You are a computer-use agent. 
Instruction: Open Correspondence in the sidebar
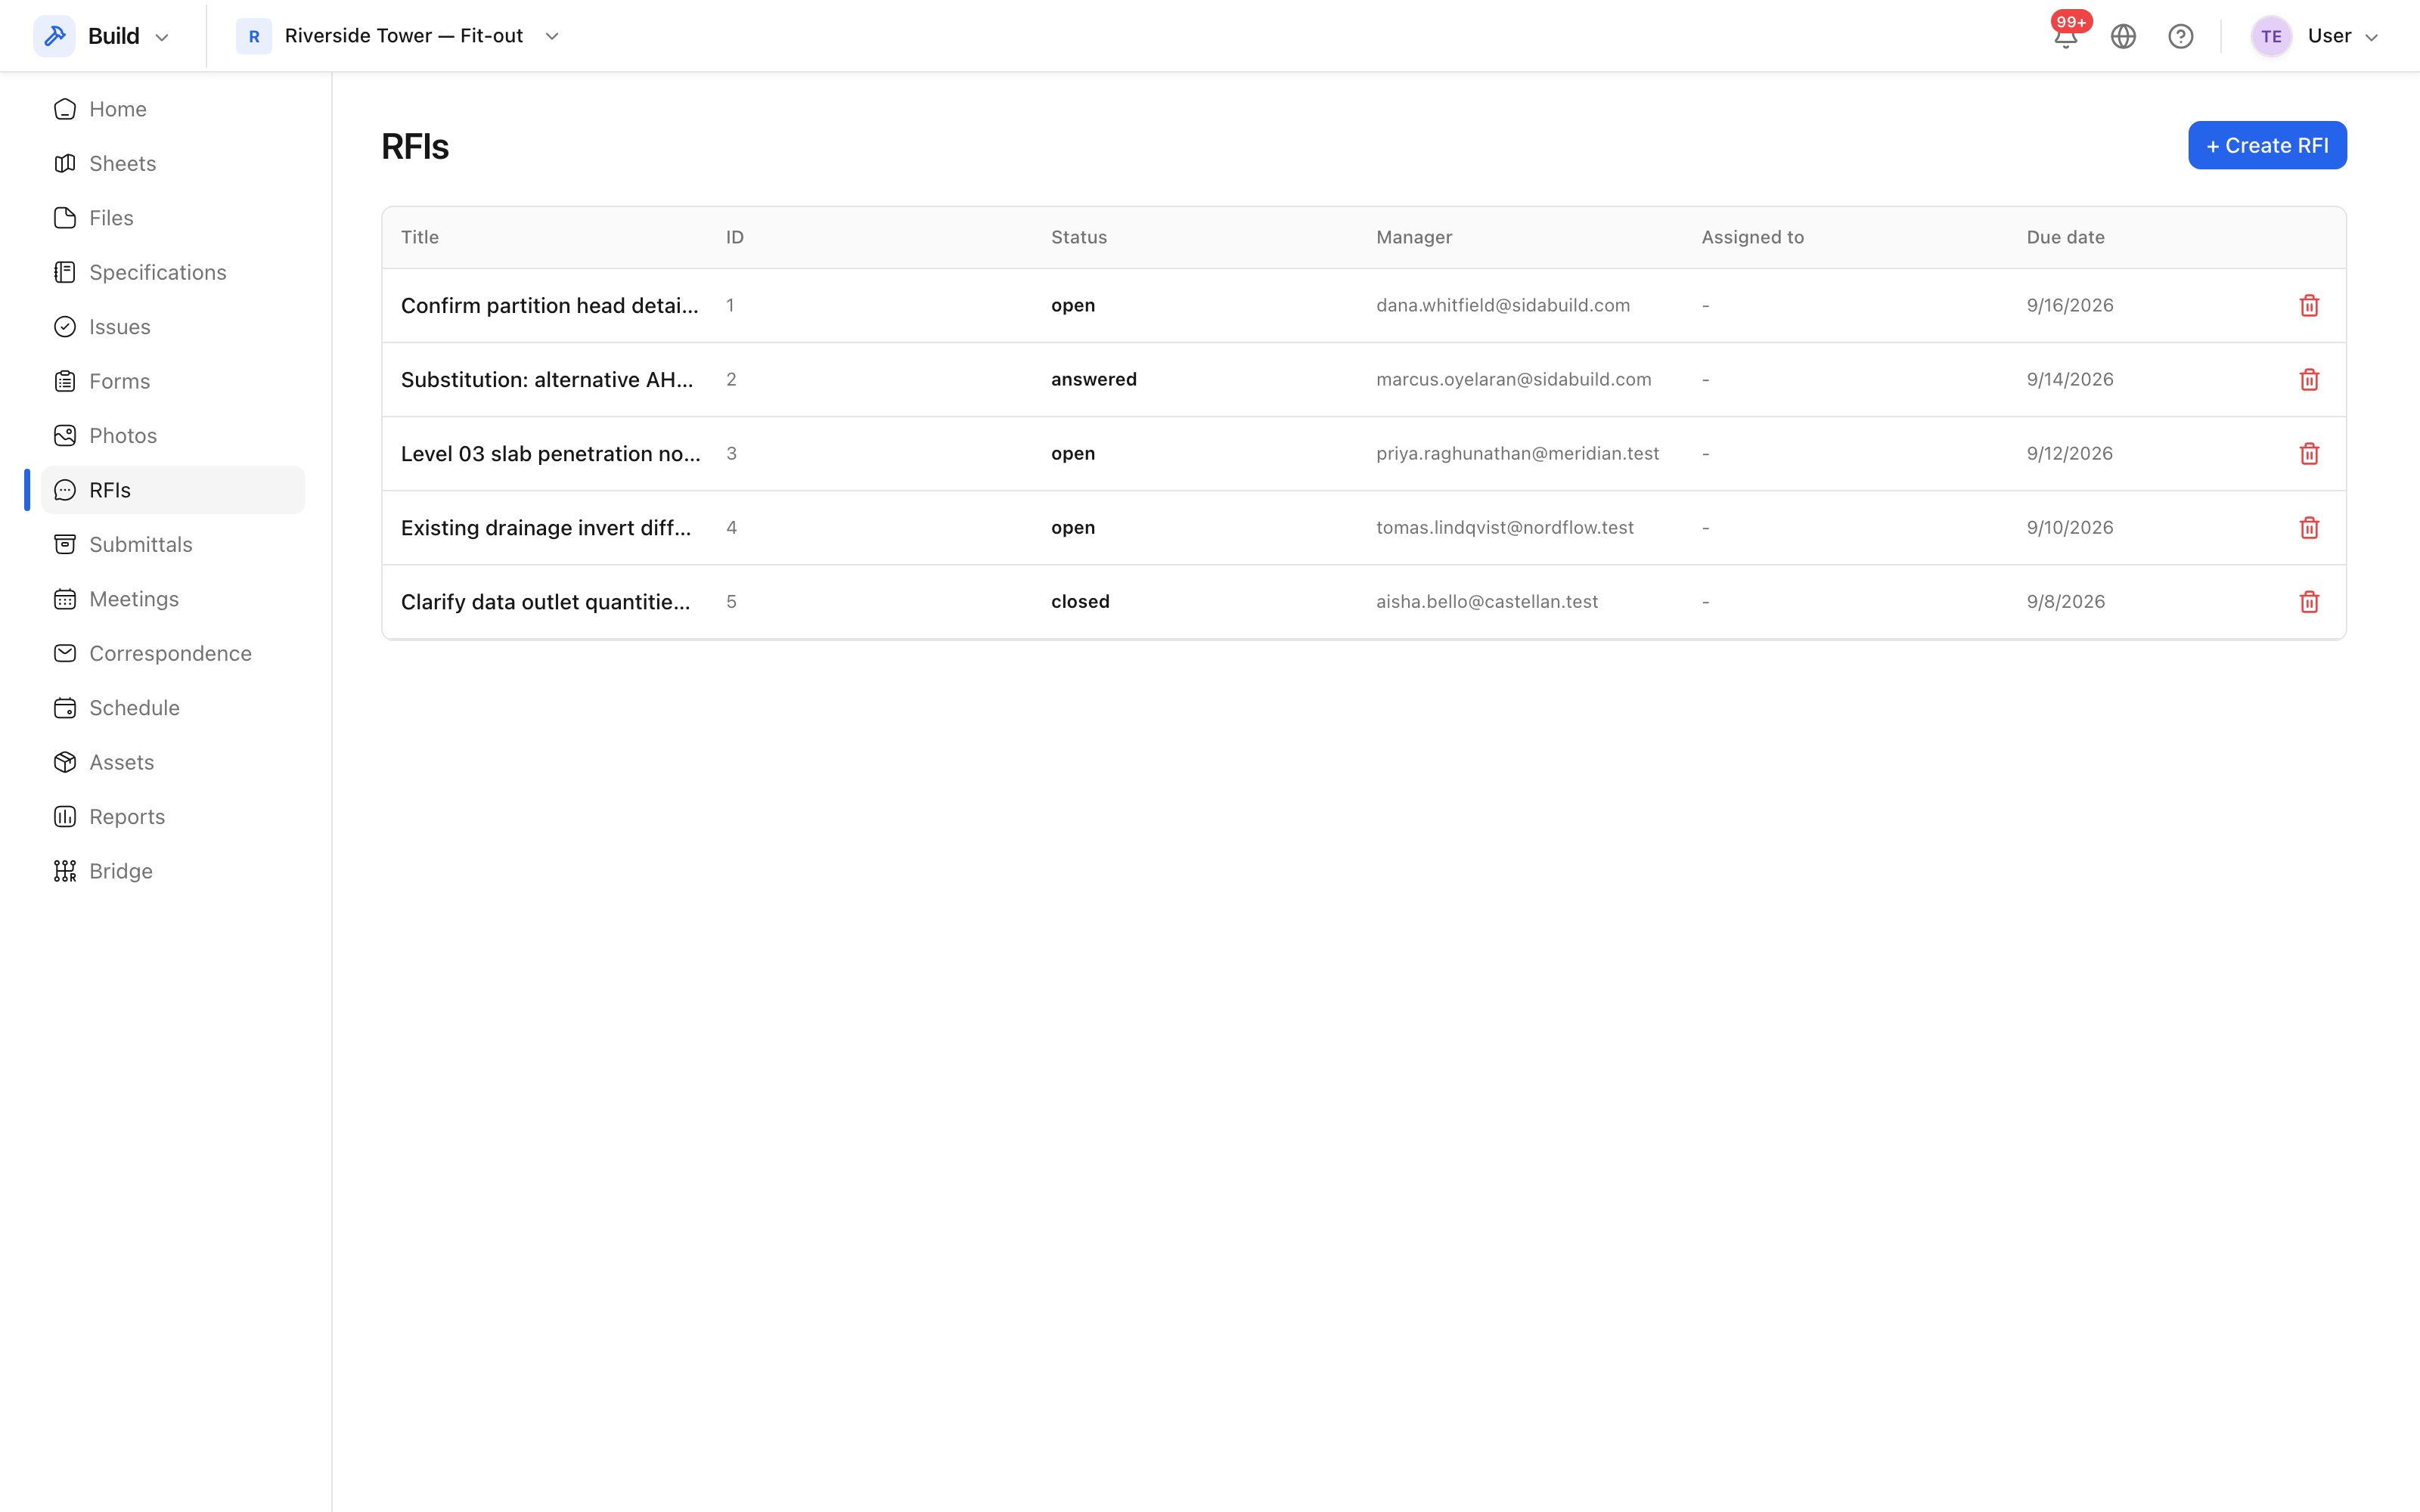pyautogui.click(x=172, y=654)
